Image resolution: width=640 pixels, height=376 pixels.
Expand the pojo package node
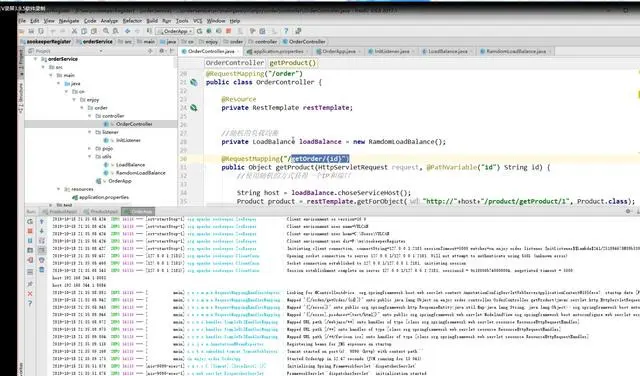90,149
